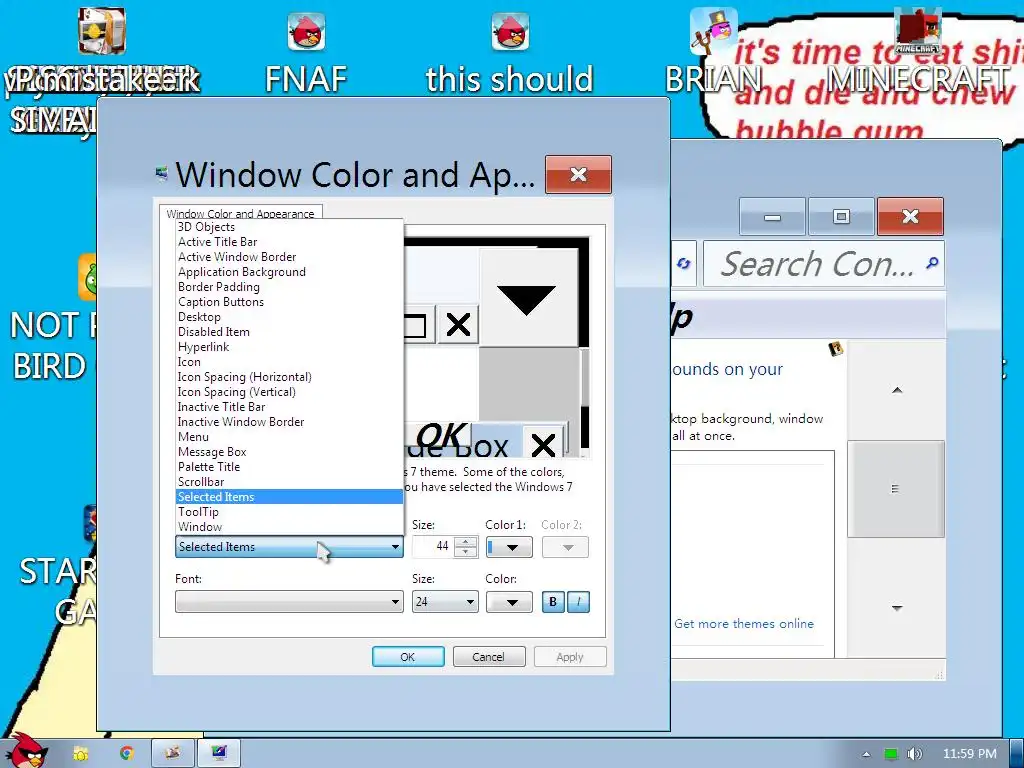Switch to the paint-icon taskbar window
Screen dimensions: 1024x768
tap(172, 754)
